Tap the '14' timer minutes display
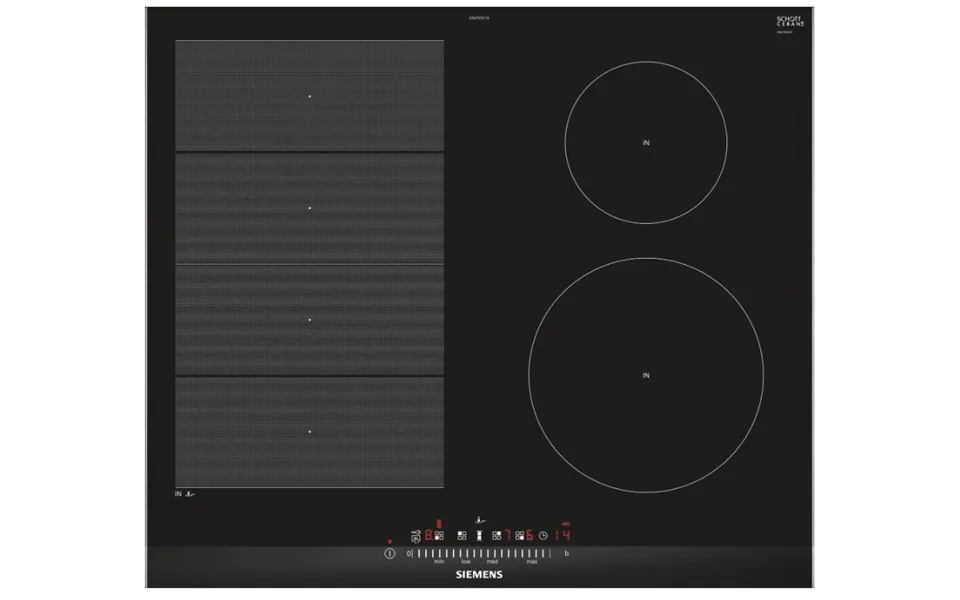Screen dimensions: 960x600 pos(563,536)
